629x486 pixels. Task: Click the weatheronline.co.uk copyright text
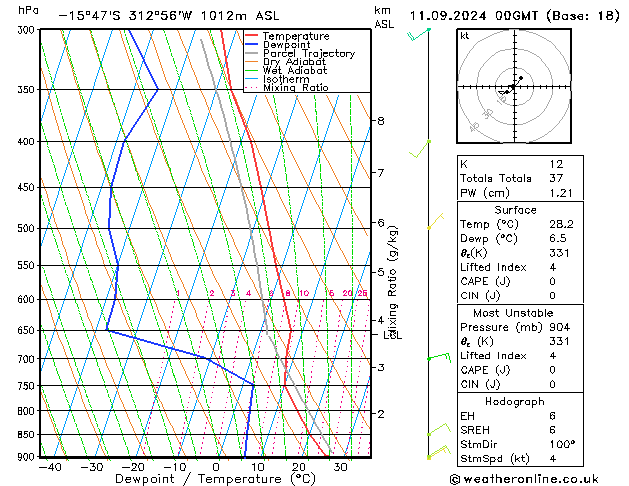(524, 479)
